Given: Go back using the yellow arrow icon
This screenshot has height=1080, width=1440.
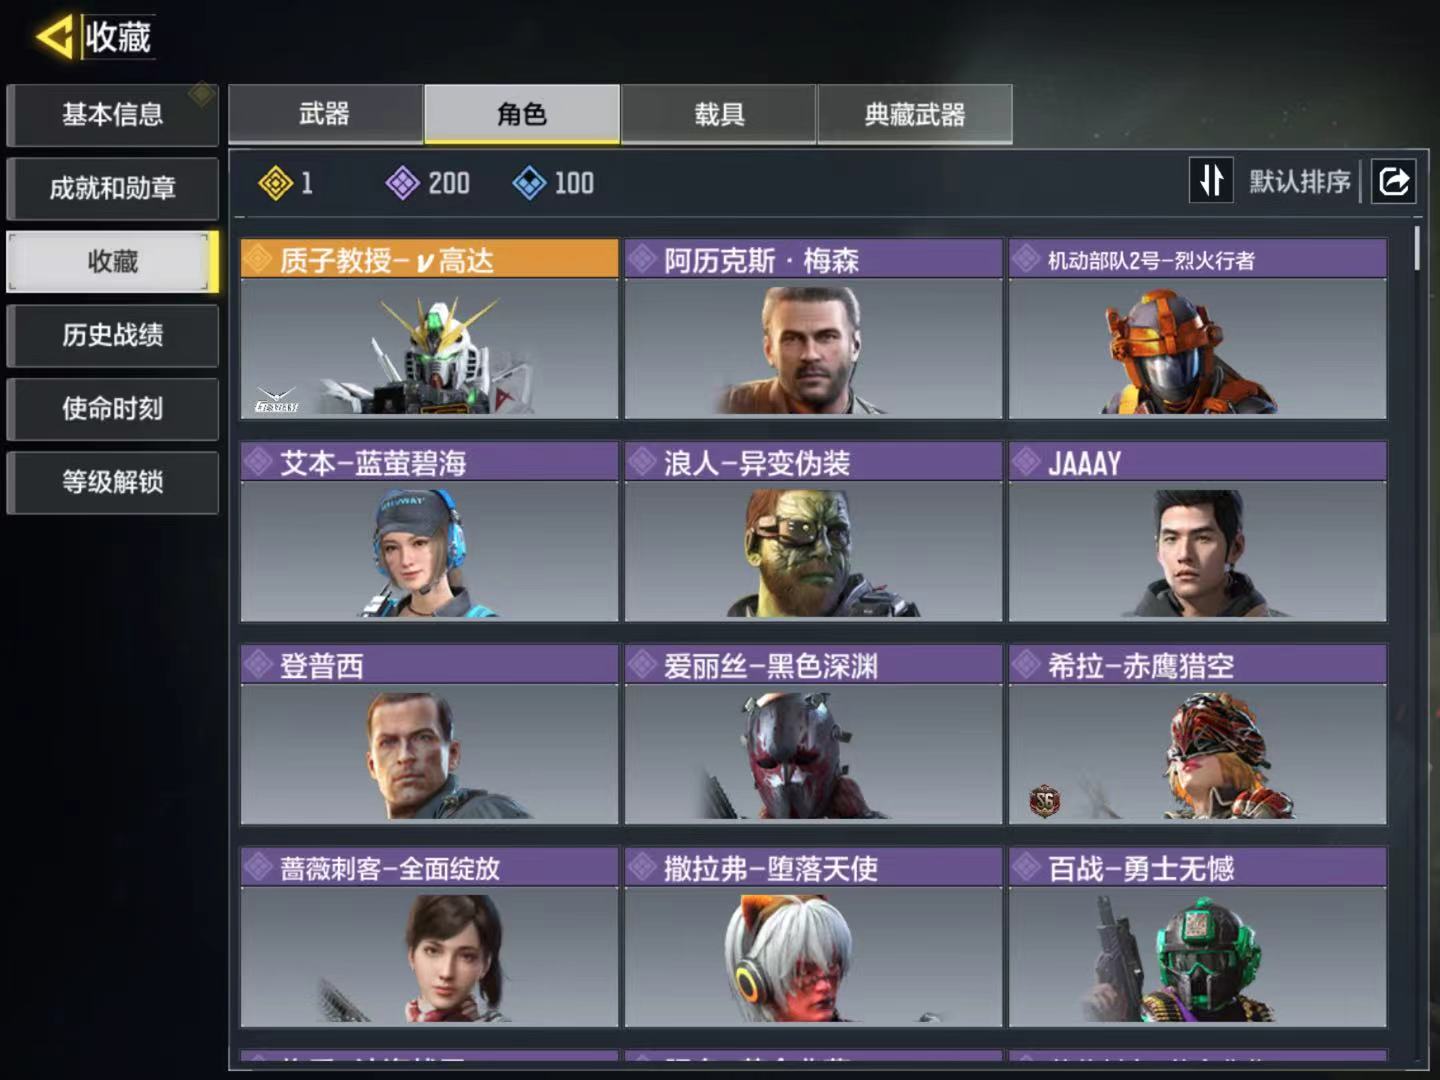Looking at the screenshot, I should coord(54,37).
